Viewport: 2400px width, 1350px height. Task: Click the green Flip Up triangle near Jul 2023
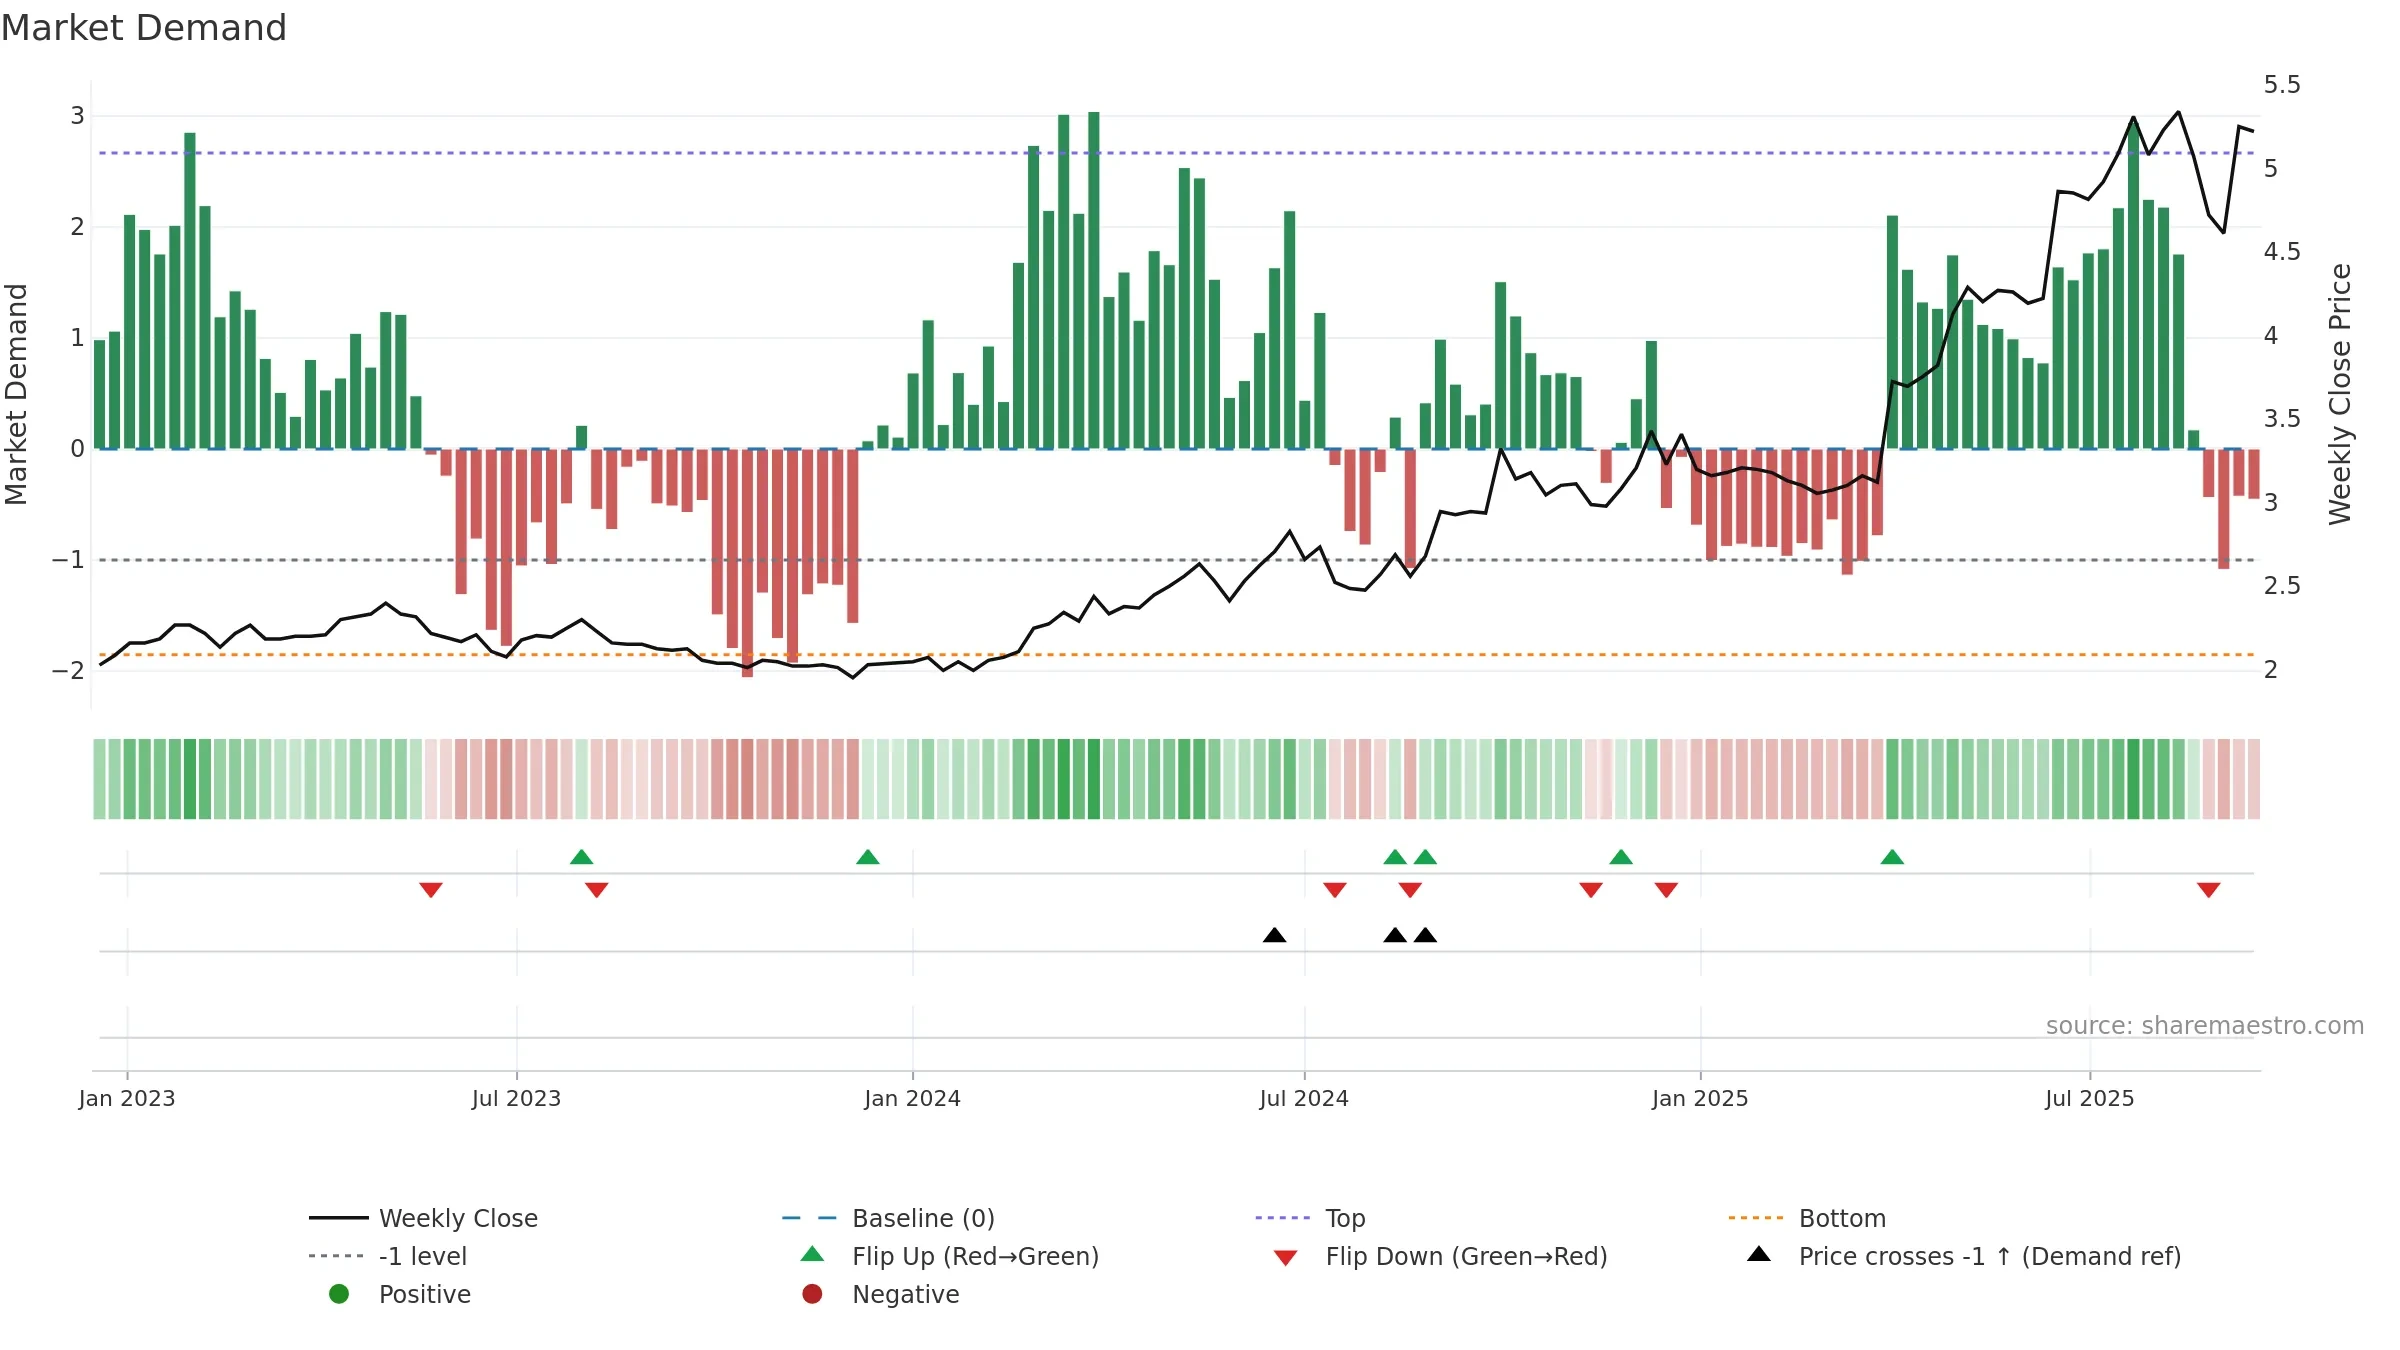click(x=581, y=857)
